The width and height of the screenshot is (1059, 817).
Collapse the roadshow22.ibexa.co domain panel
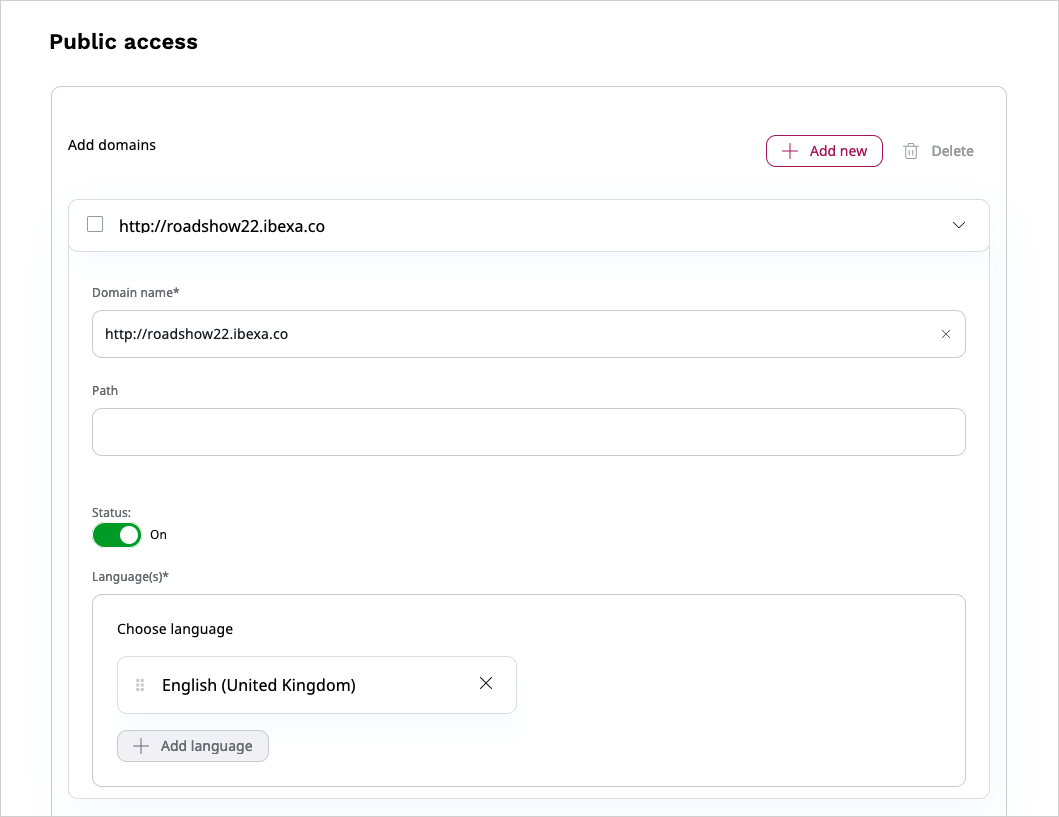959,225
